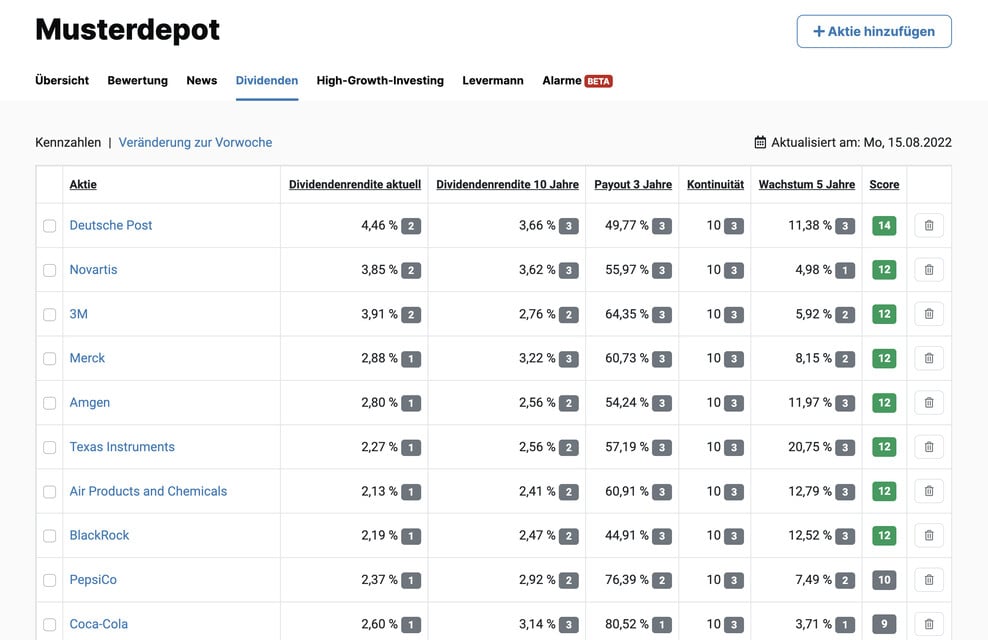Image resolution: width=988 pixels, height=640 pixels.
Task: Select the PepsiCo checkbox
Action: (x=49, y=580)
